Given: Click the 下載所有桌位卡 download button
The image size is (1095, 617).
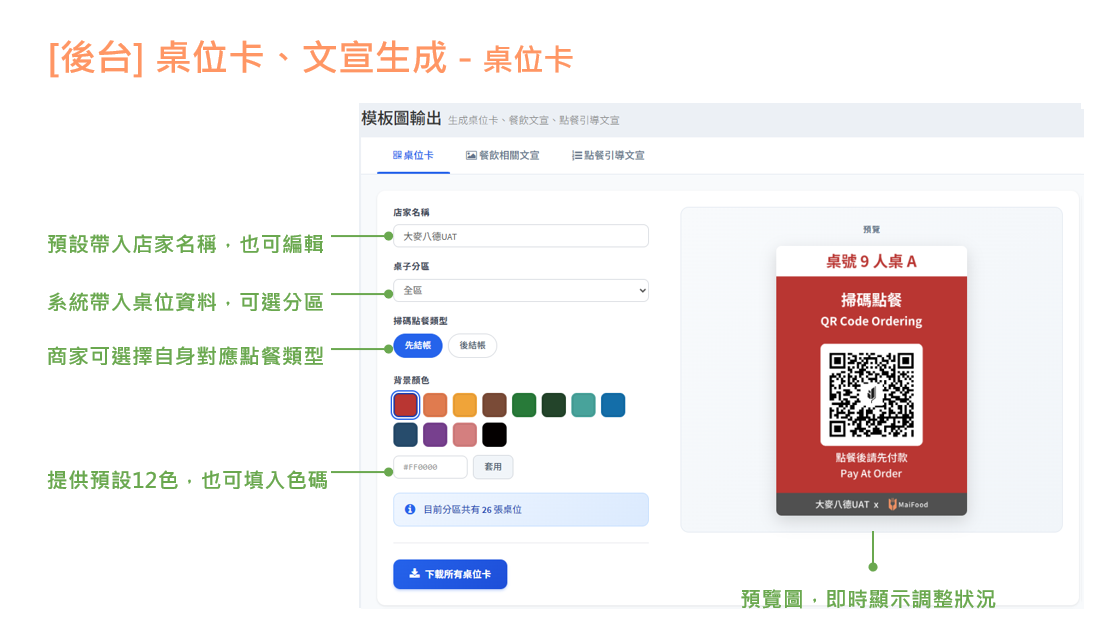Looking at the screenshot, I should 450,574.
